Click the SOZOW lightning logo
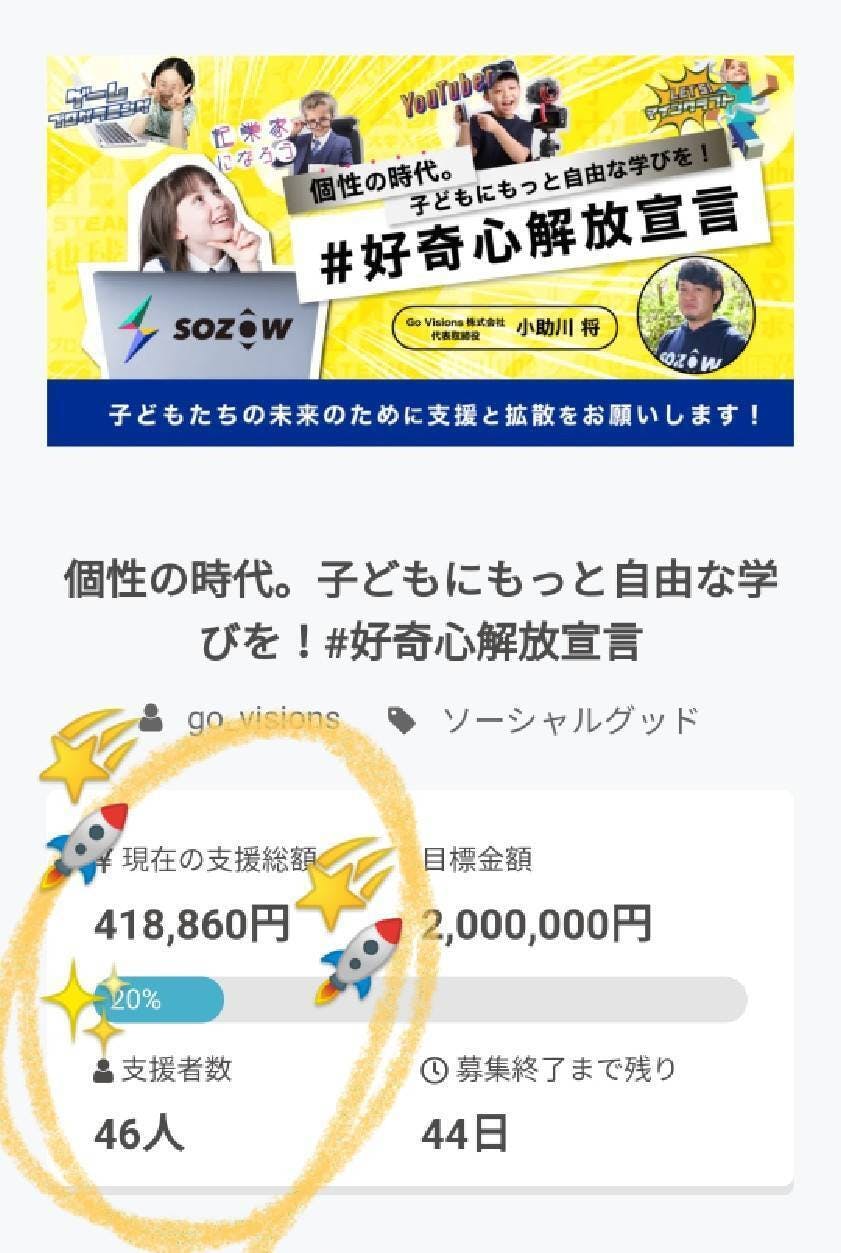 coord(137,329)
